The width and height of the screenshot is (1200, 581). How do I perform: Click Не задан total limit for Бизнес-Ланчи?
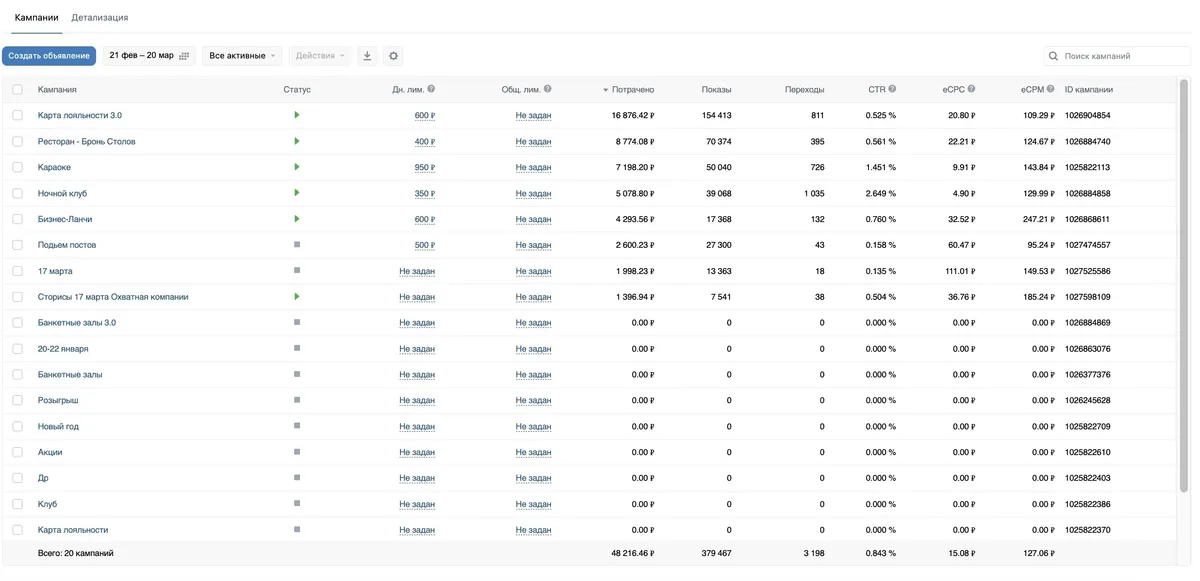[x=533, y=219]
